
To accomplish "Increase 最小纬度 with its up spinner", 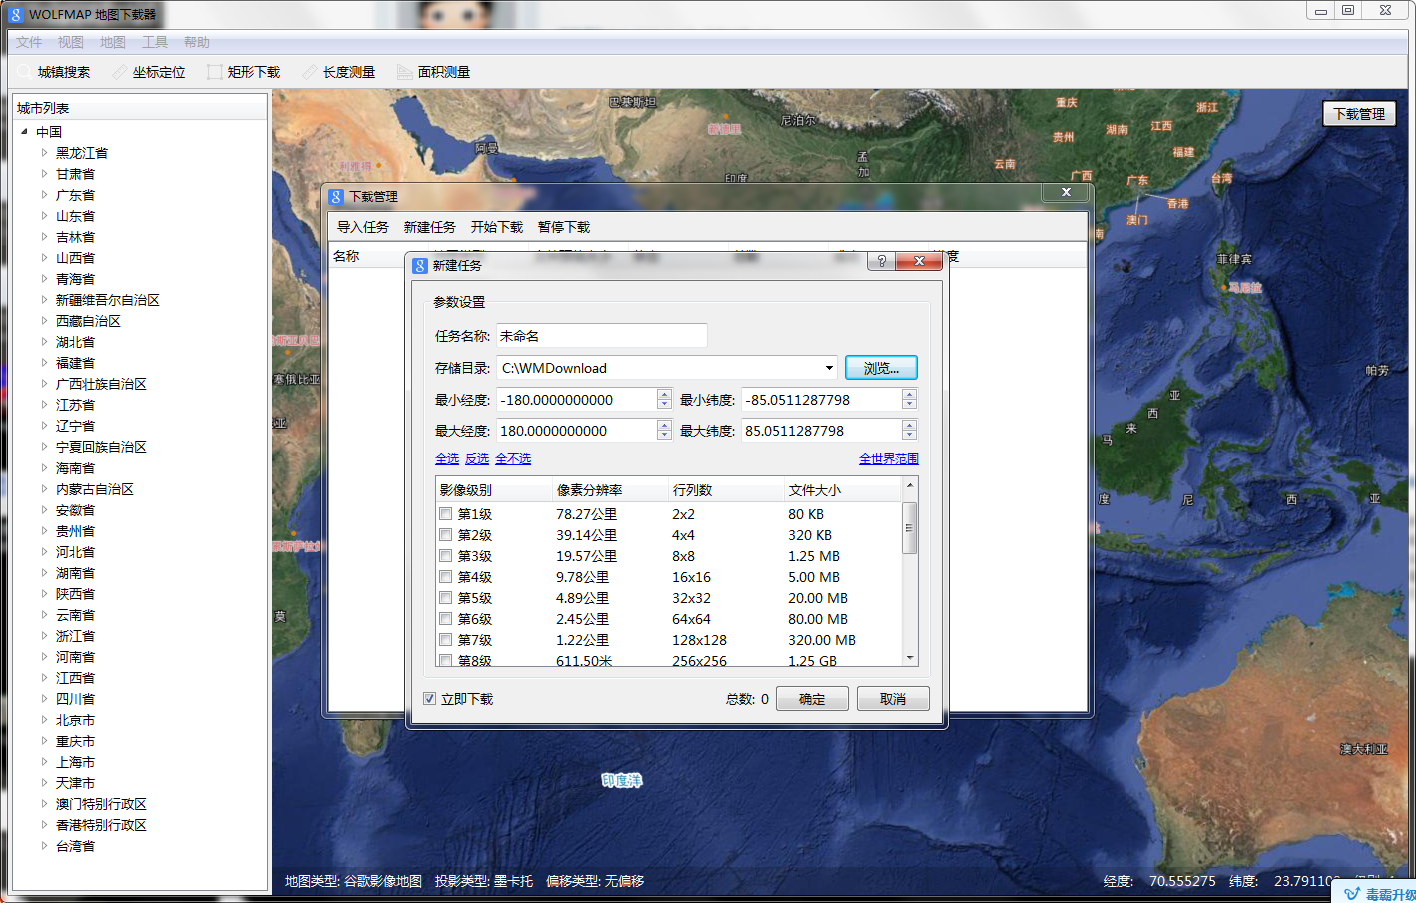I will pyautogui.click(x=909, y=394).
